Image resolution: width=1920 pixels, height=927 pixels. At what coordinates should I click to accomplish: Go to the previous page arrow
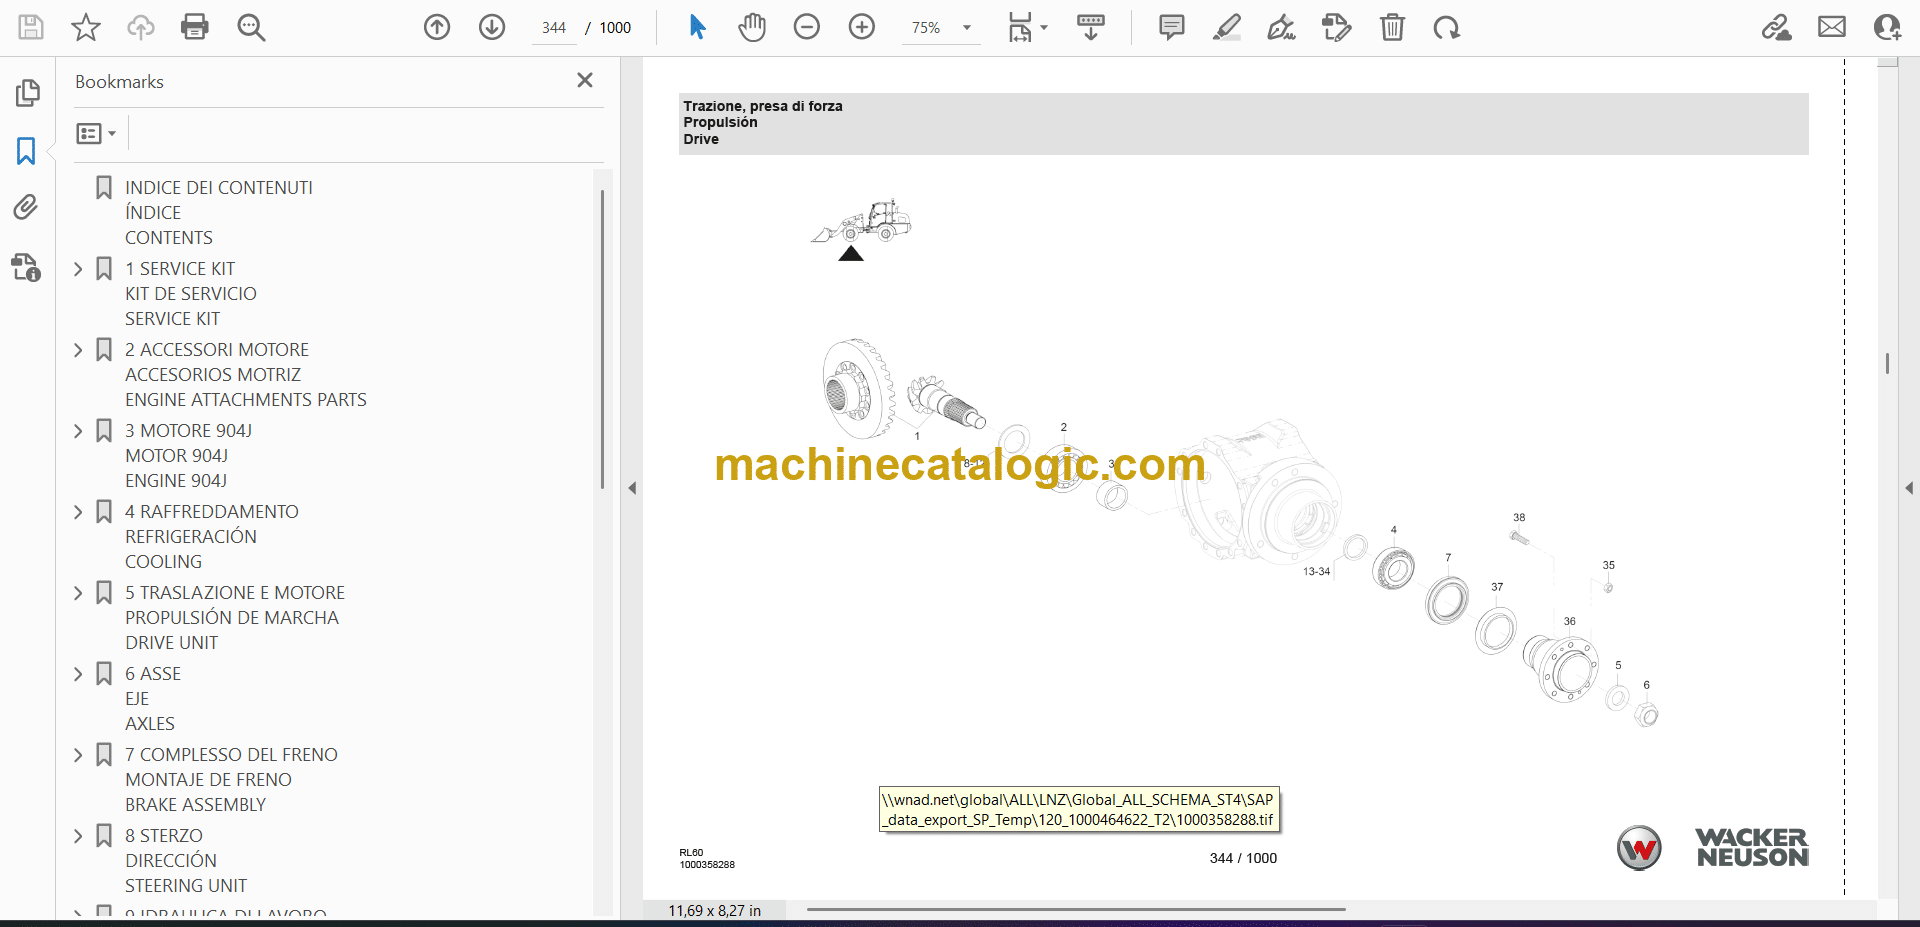click(437, 27)
